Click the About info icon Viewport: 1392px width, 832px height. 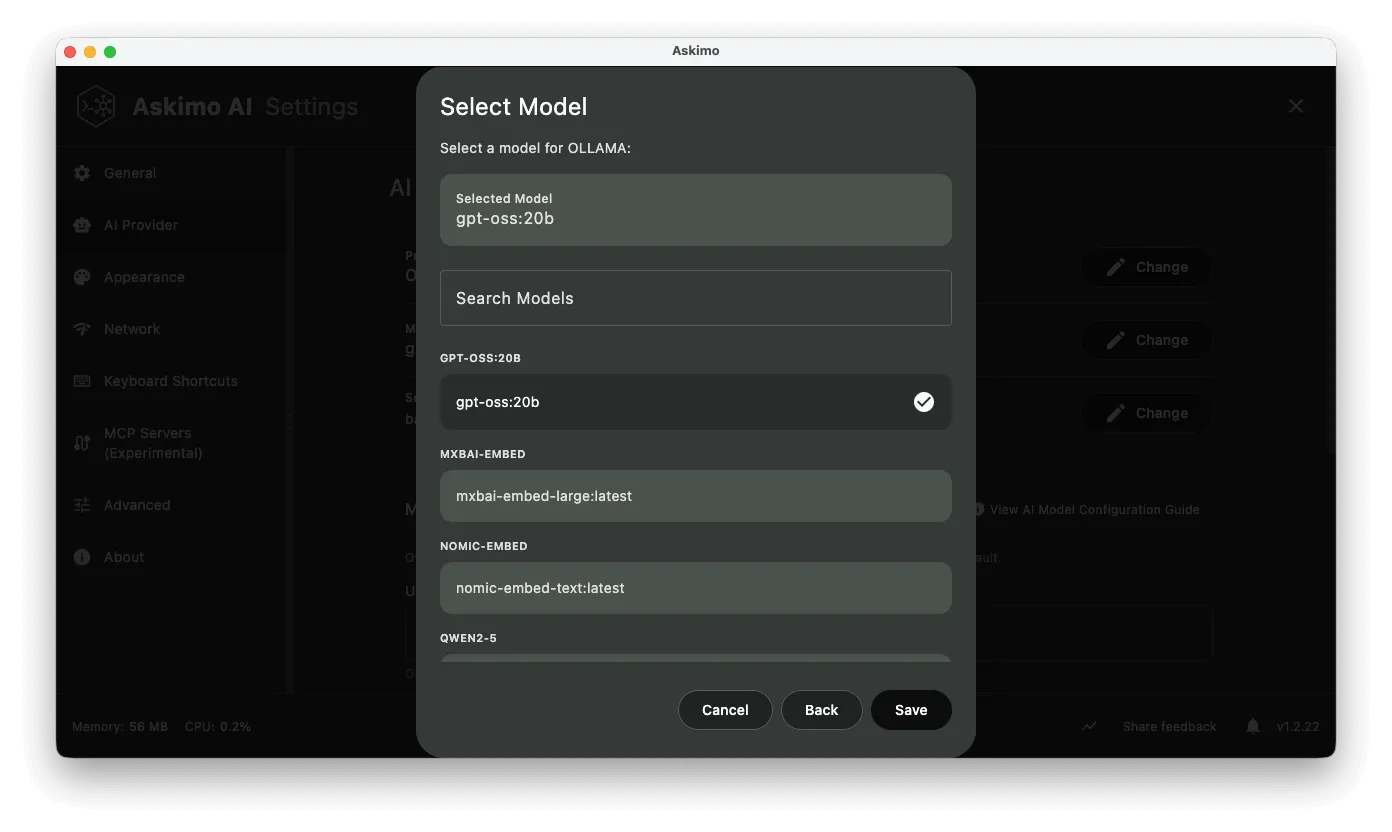click(82, 557)
